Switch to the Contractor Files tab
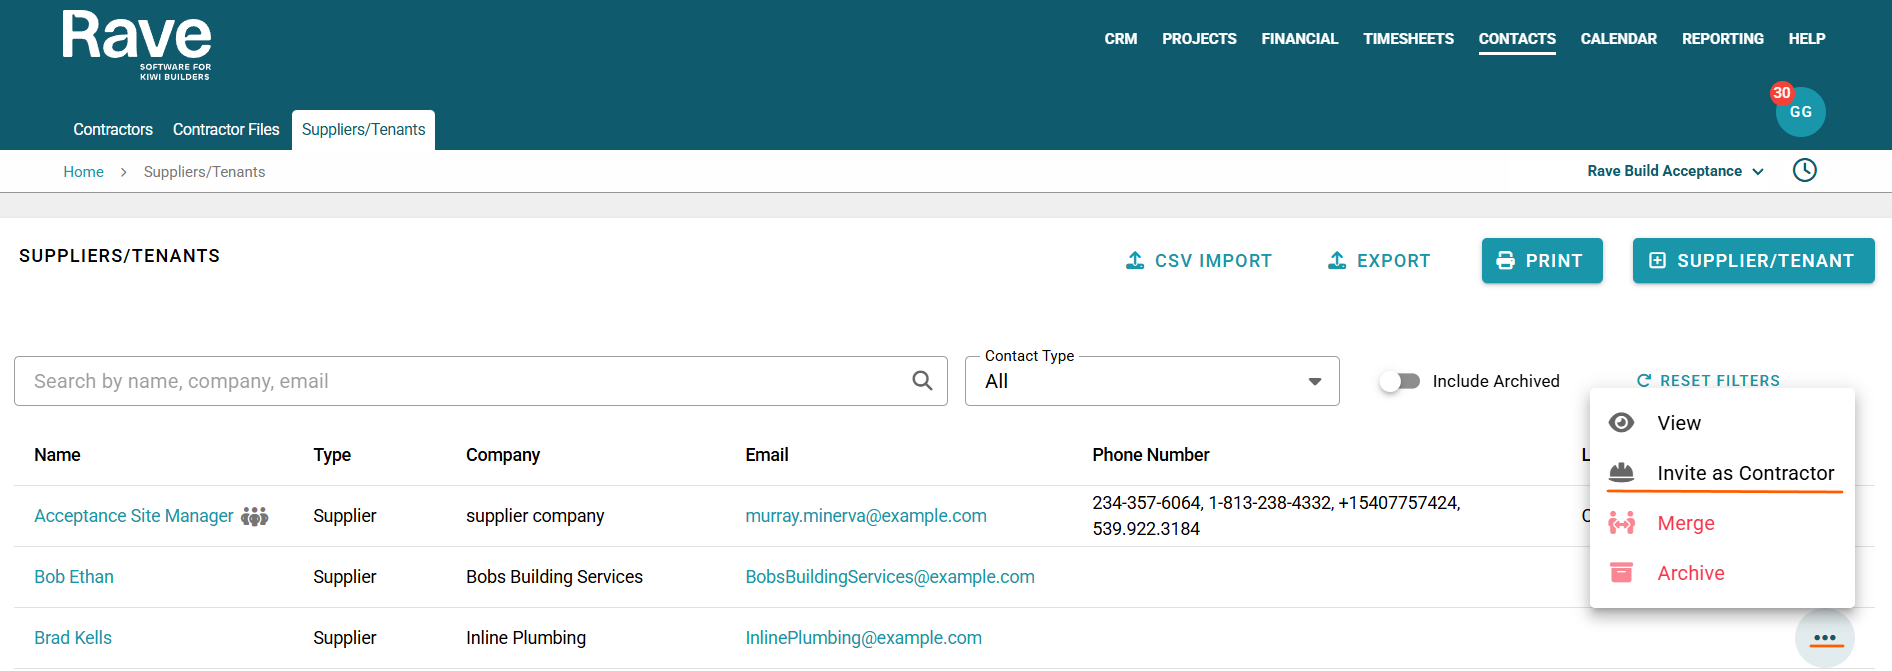Viewport: 1892px width, 671px height. pos(226,130)
